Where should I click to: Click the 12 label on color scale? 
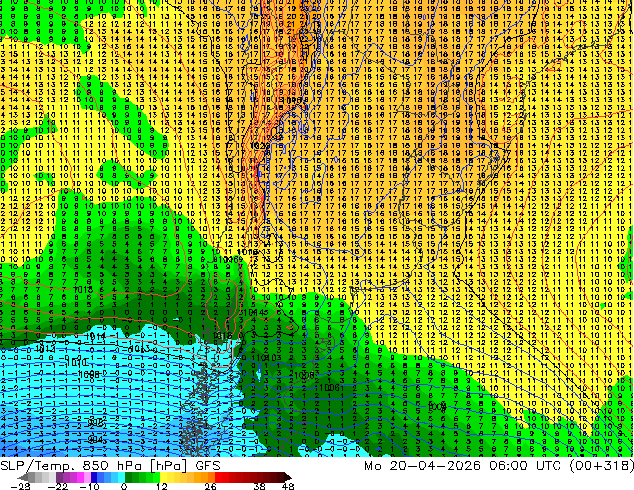(x=162, y=486)
